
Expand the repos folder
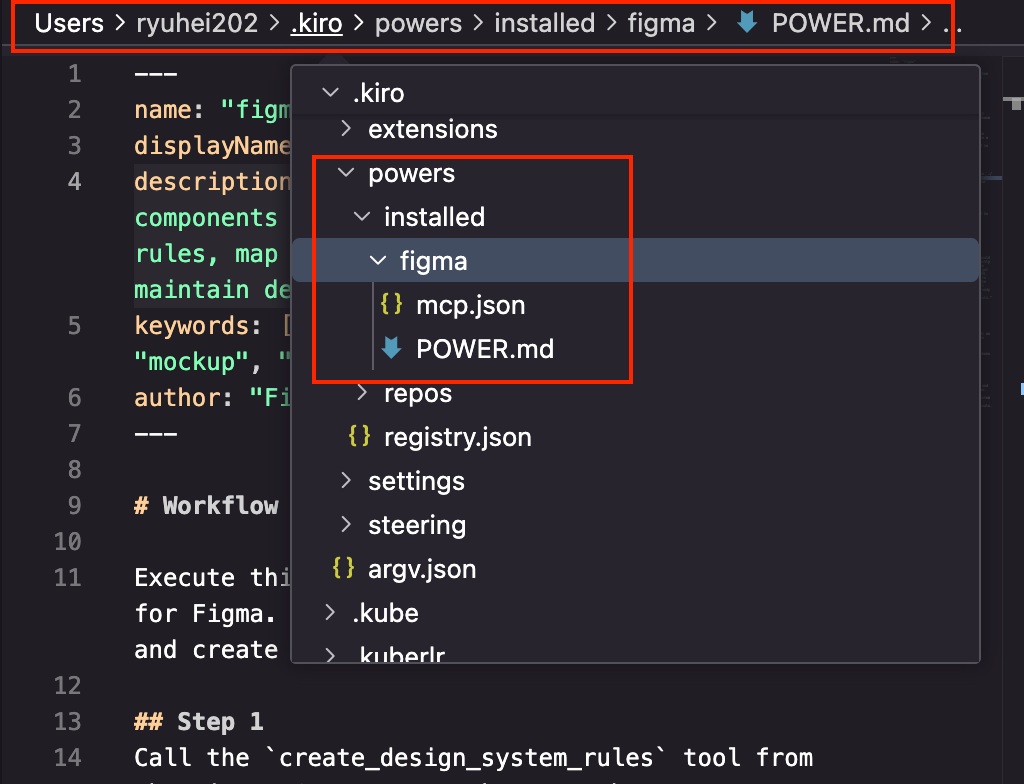[x=362, y=393]
